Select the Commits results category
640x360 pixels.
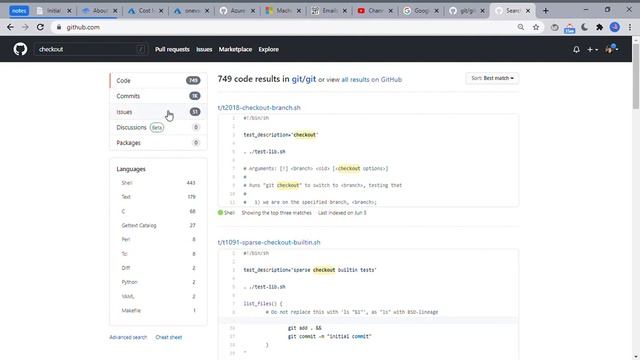click(158, 96)
